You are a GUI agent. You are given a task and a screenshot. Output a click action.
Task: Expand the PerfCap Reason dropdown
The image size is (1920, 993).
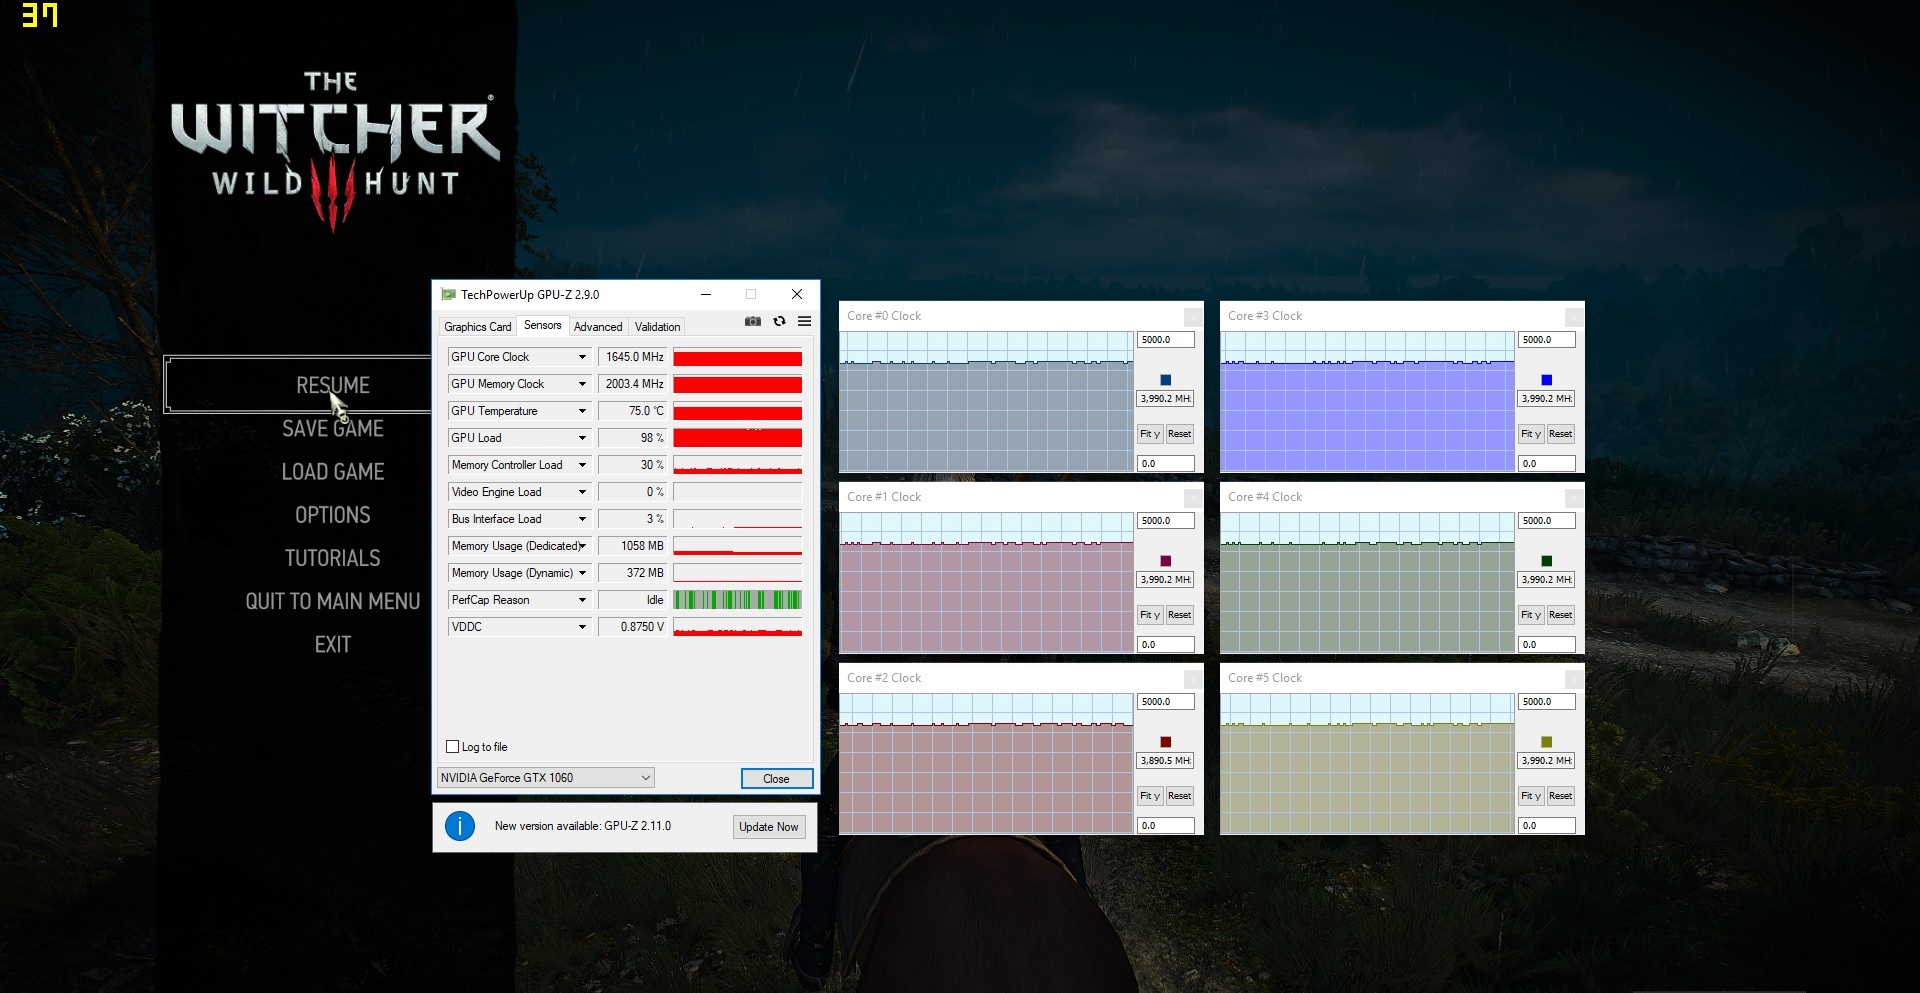(x=582, y=600)
